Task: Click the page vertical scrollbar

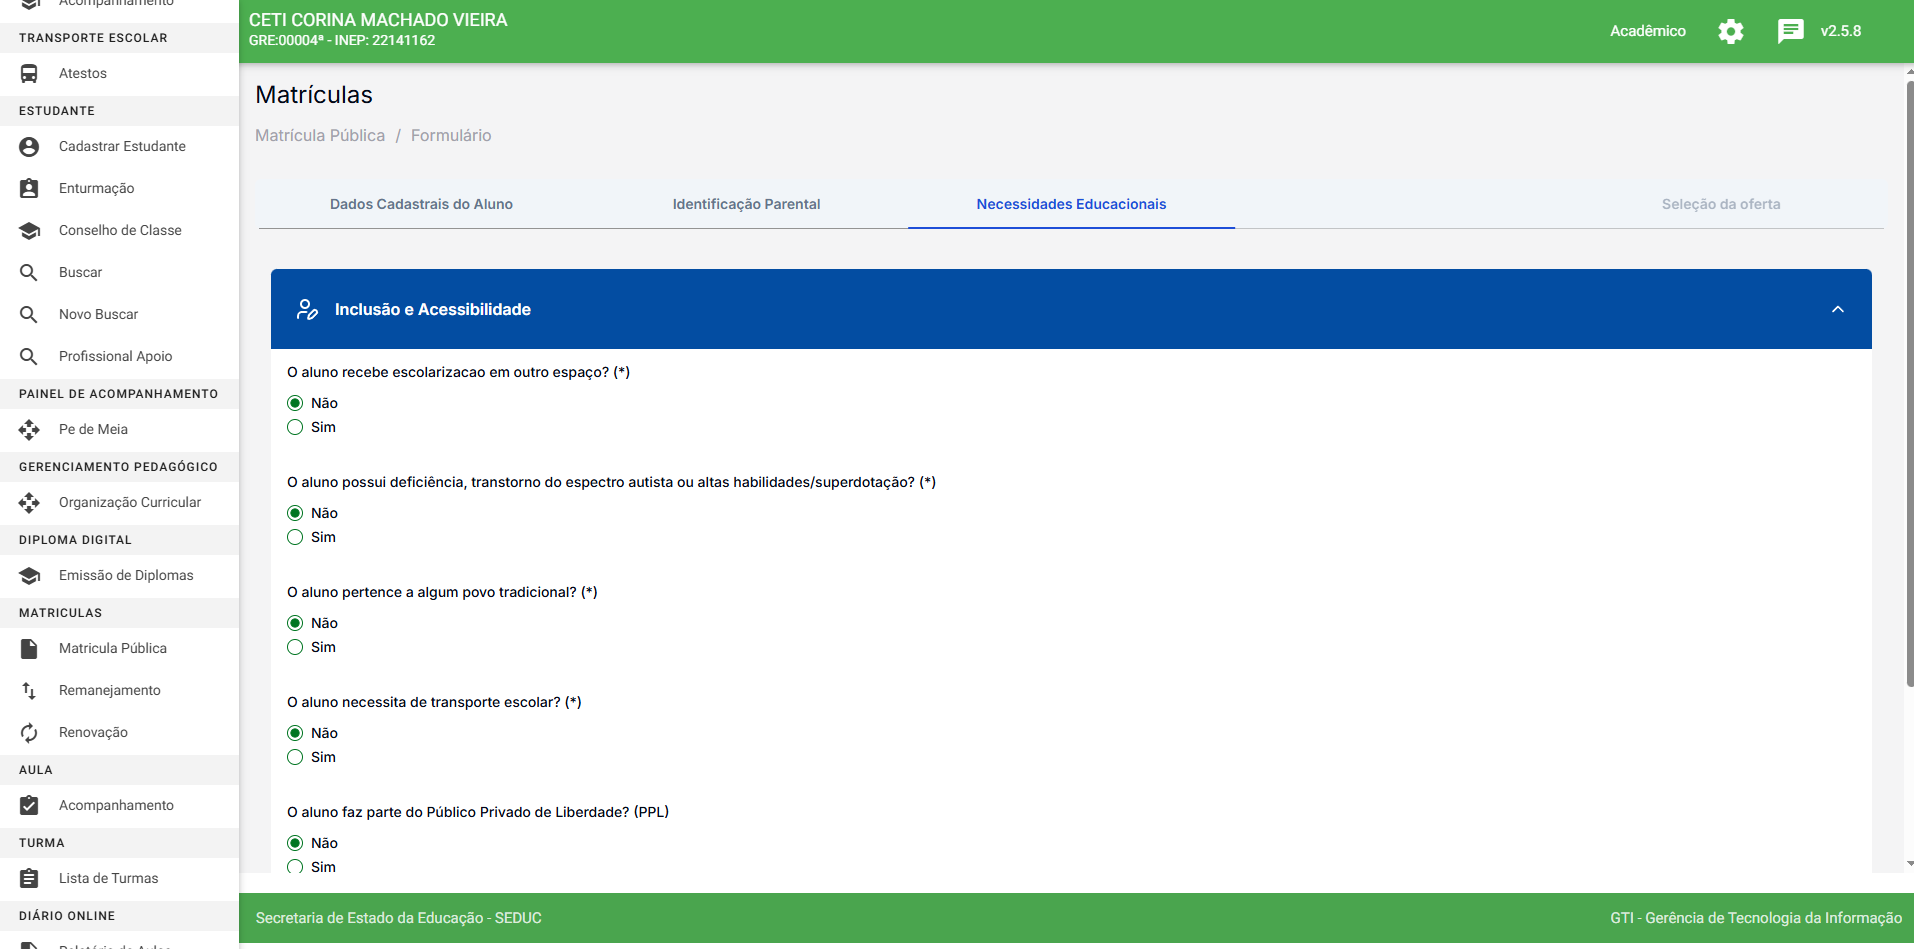Action: point(1909,400)
